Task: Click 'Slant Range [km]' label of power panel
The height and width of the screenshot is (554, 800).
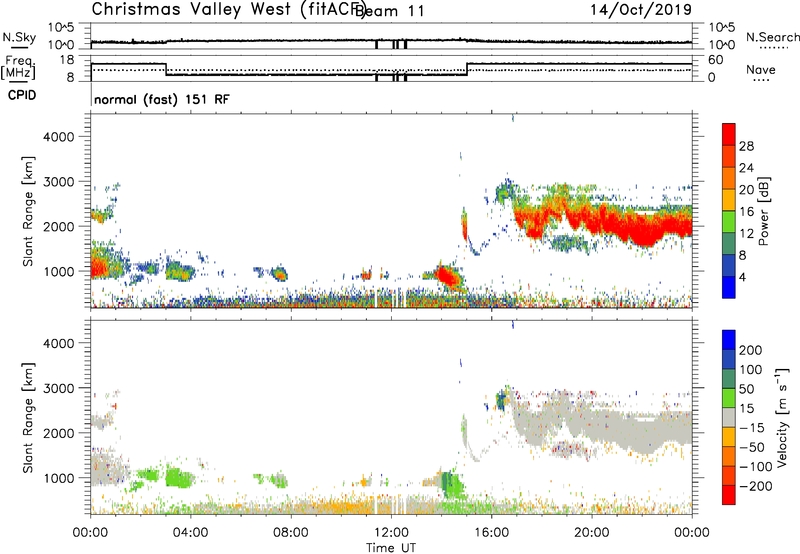Action: click(27, 211)
